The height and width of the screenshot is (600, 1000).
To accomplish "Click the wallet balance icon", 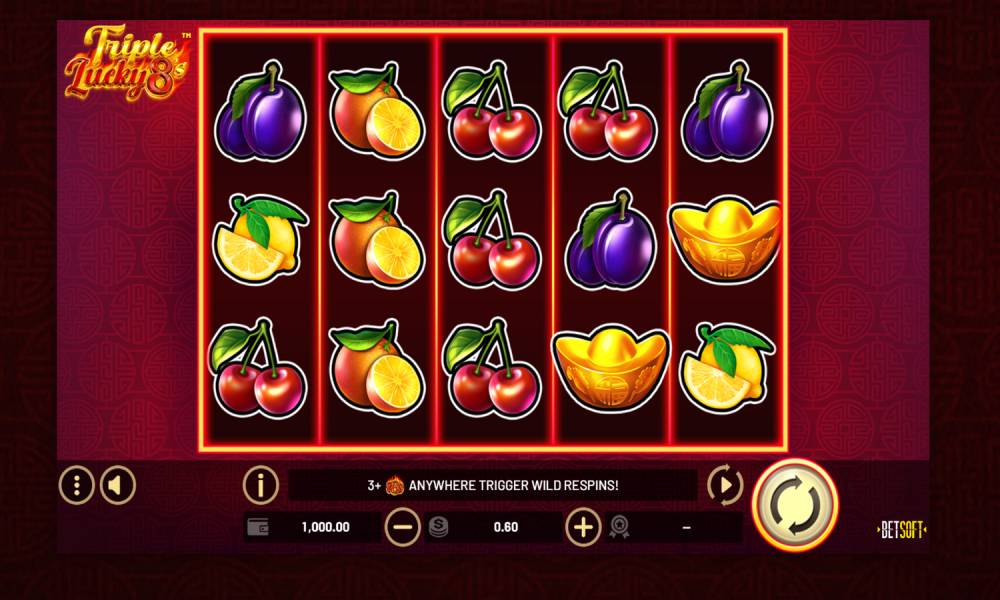I will [258, 527].
